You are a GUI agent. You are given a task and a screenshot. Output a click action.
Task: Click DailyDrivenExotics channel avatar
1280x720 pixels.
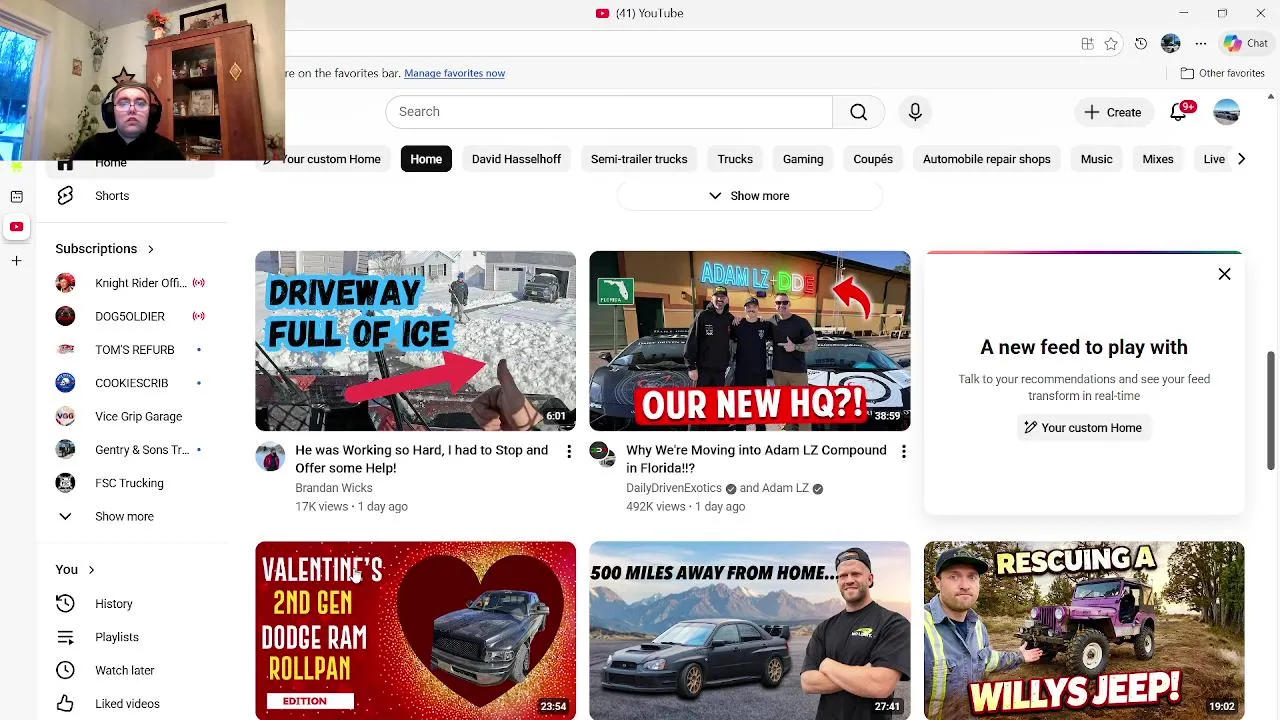coord(603,455)
